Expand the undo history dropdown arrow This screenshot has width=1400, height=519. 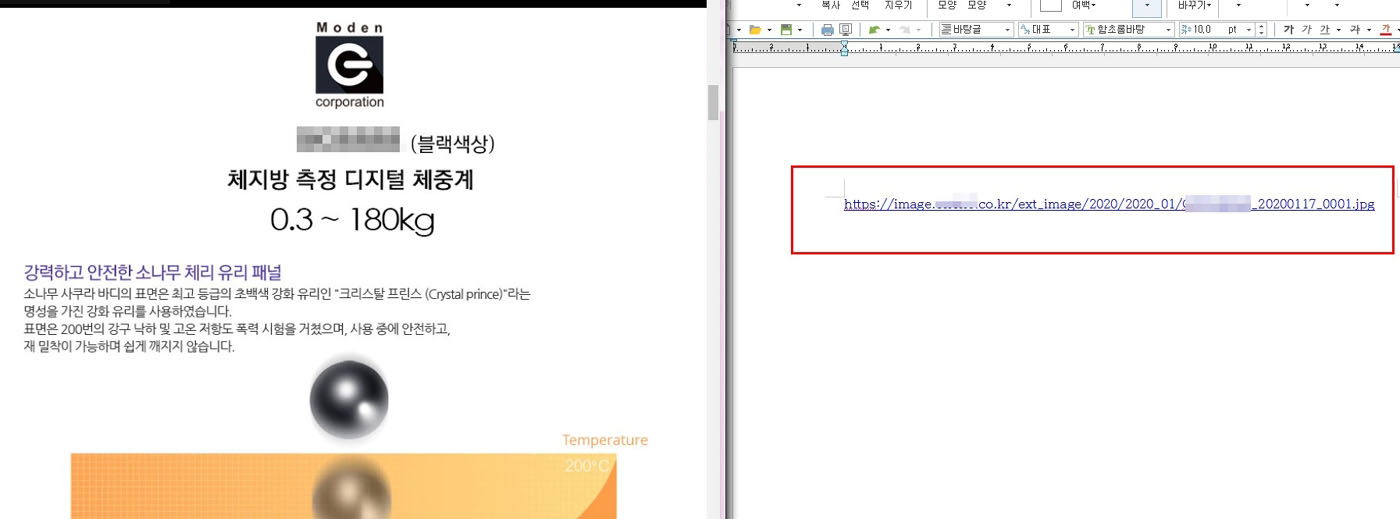coord(888,30)
